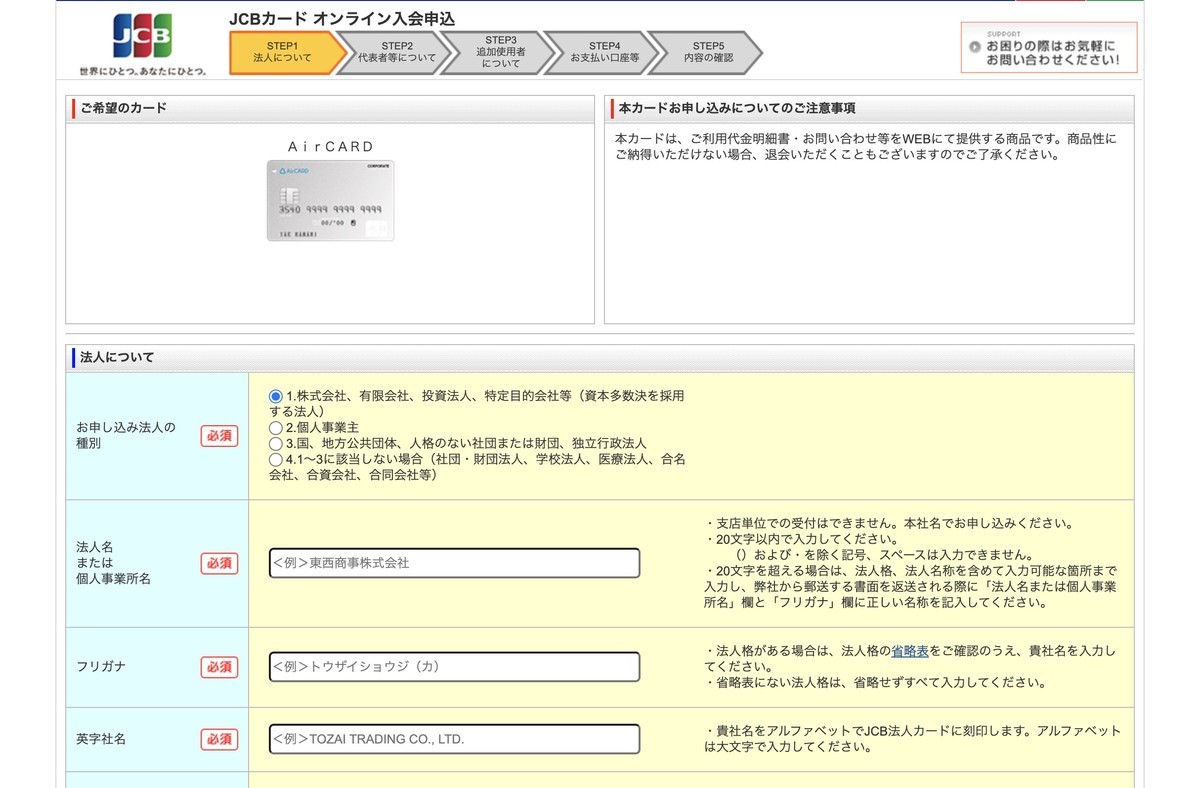Click the AirCARD card image
The image size is (1200, 788).
pos(330,200)
